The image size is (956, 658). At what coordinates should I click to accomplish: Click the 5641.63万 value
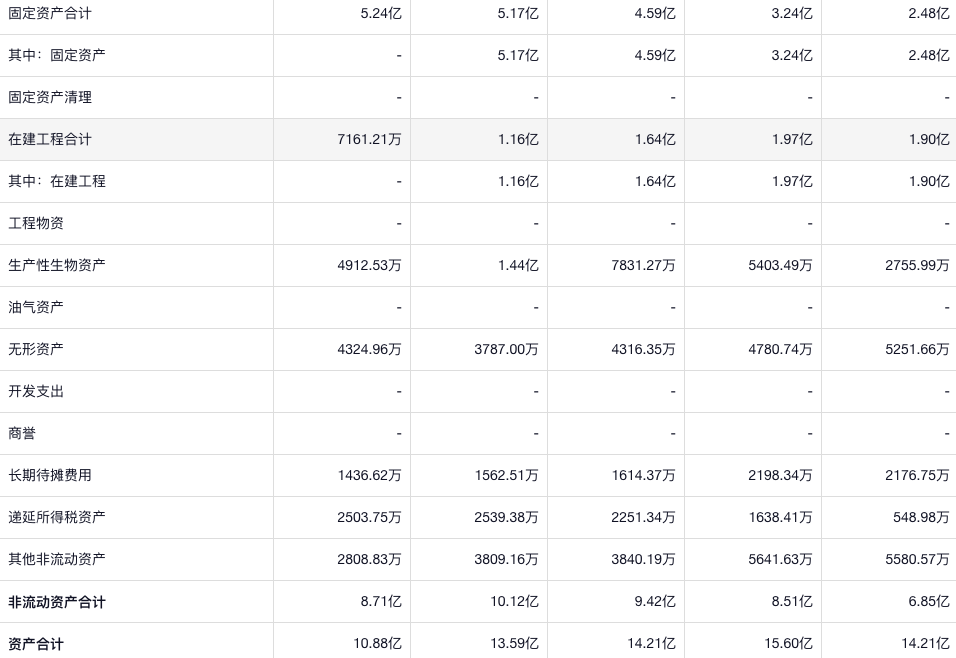[x=780, y=559]
